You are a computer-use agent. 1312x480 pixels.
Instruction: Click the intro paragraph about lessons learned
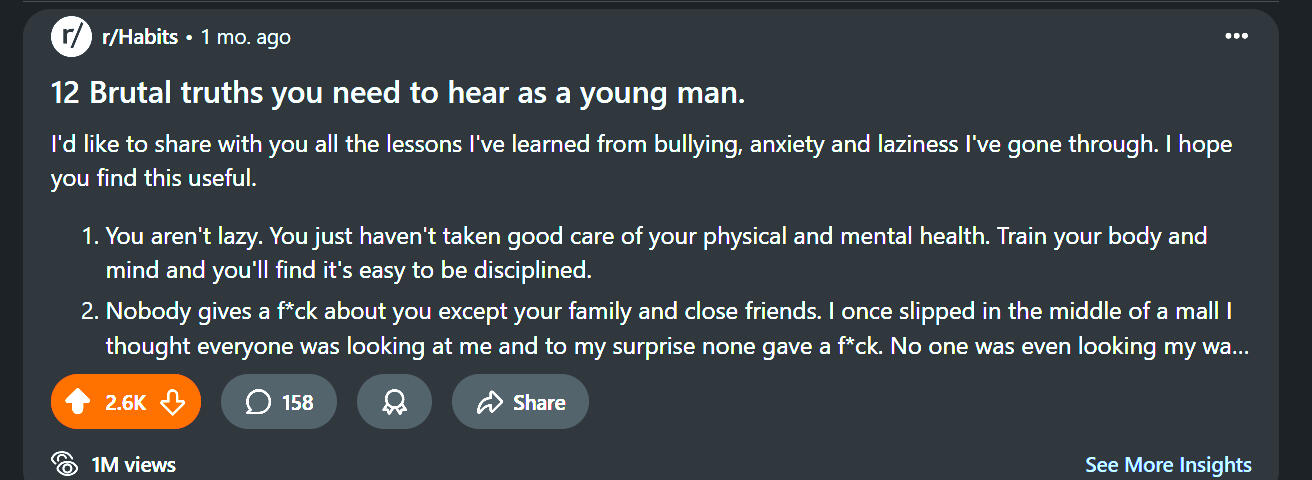[x=640, y=161]
